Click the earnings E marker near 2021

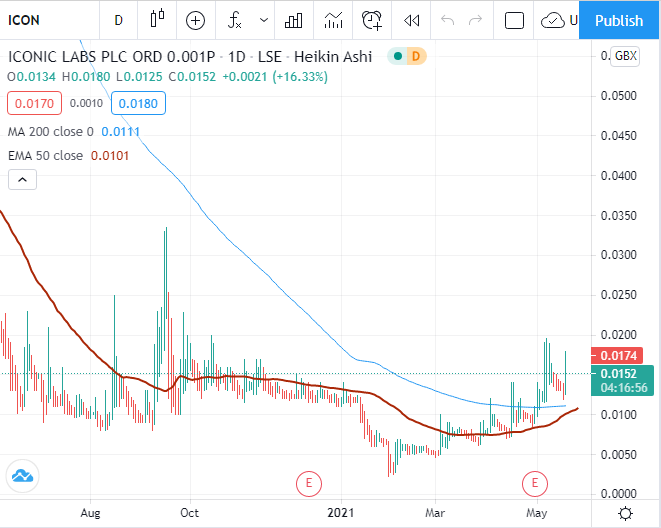tap(309, 483)
